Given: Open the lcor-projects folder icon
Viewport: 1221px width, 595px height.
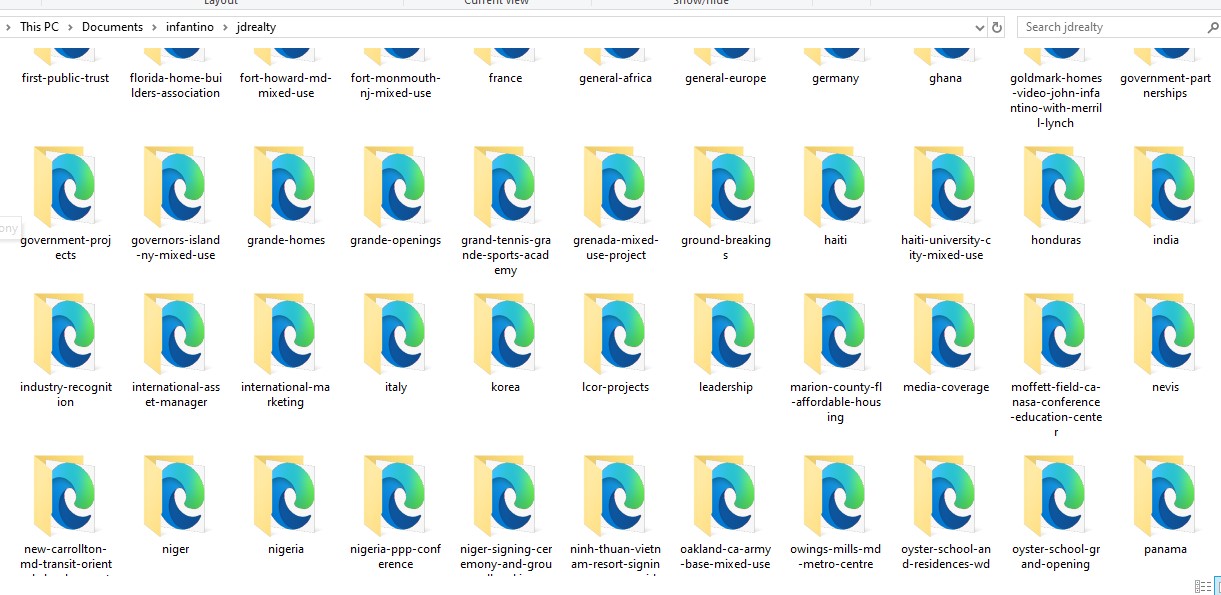Looking at the screenshot, I should pos(615,335).
